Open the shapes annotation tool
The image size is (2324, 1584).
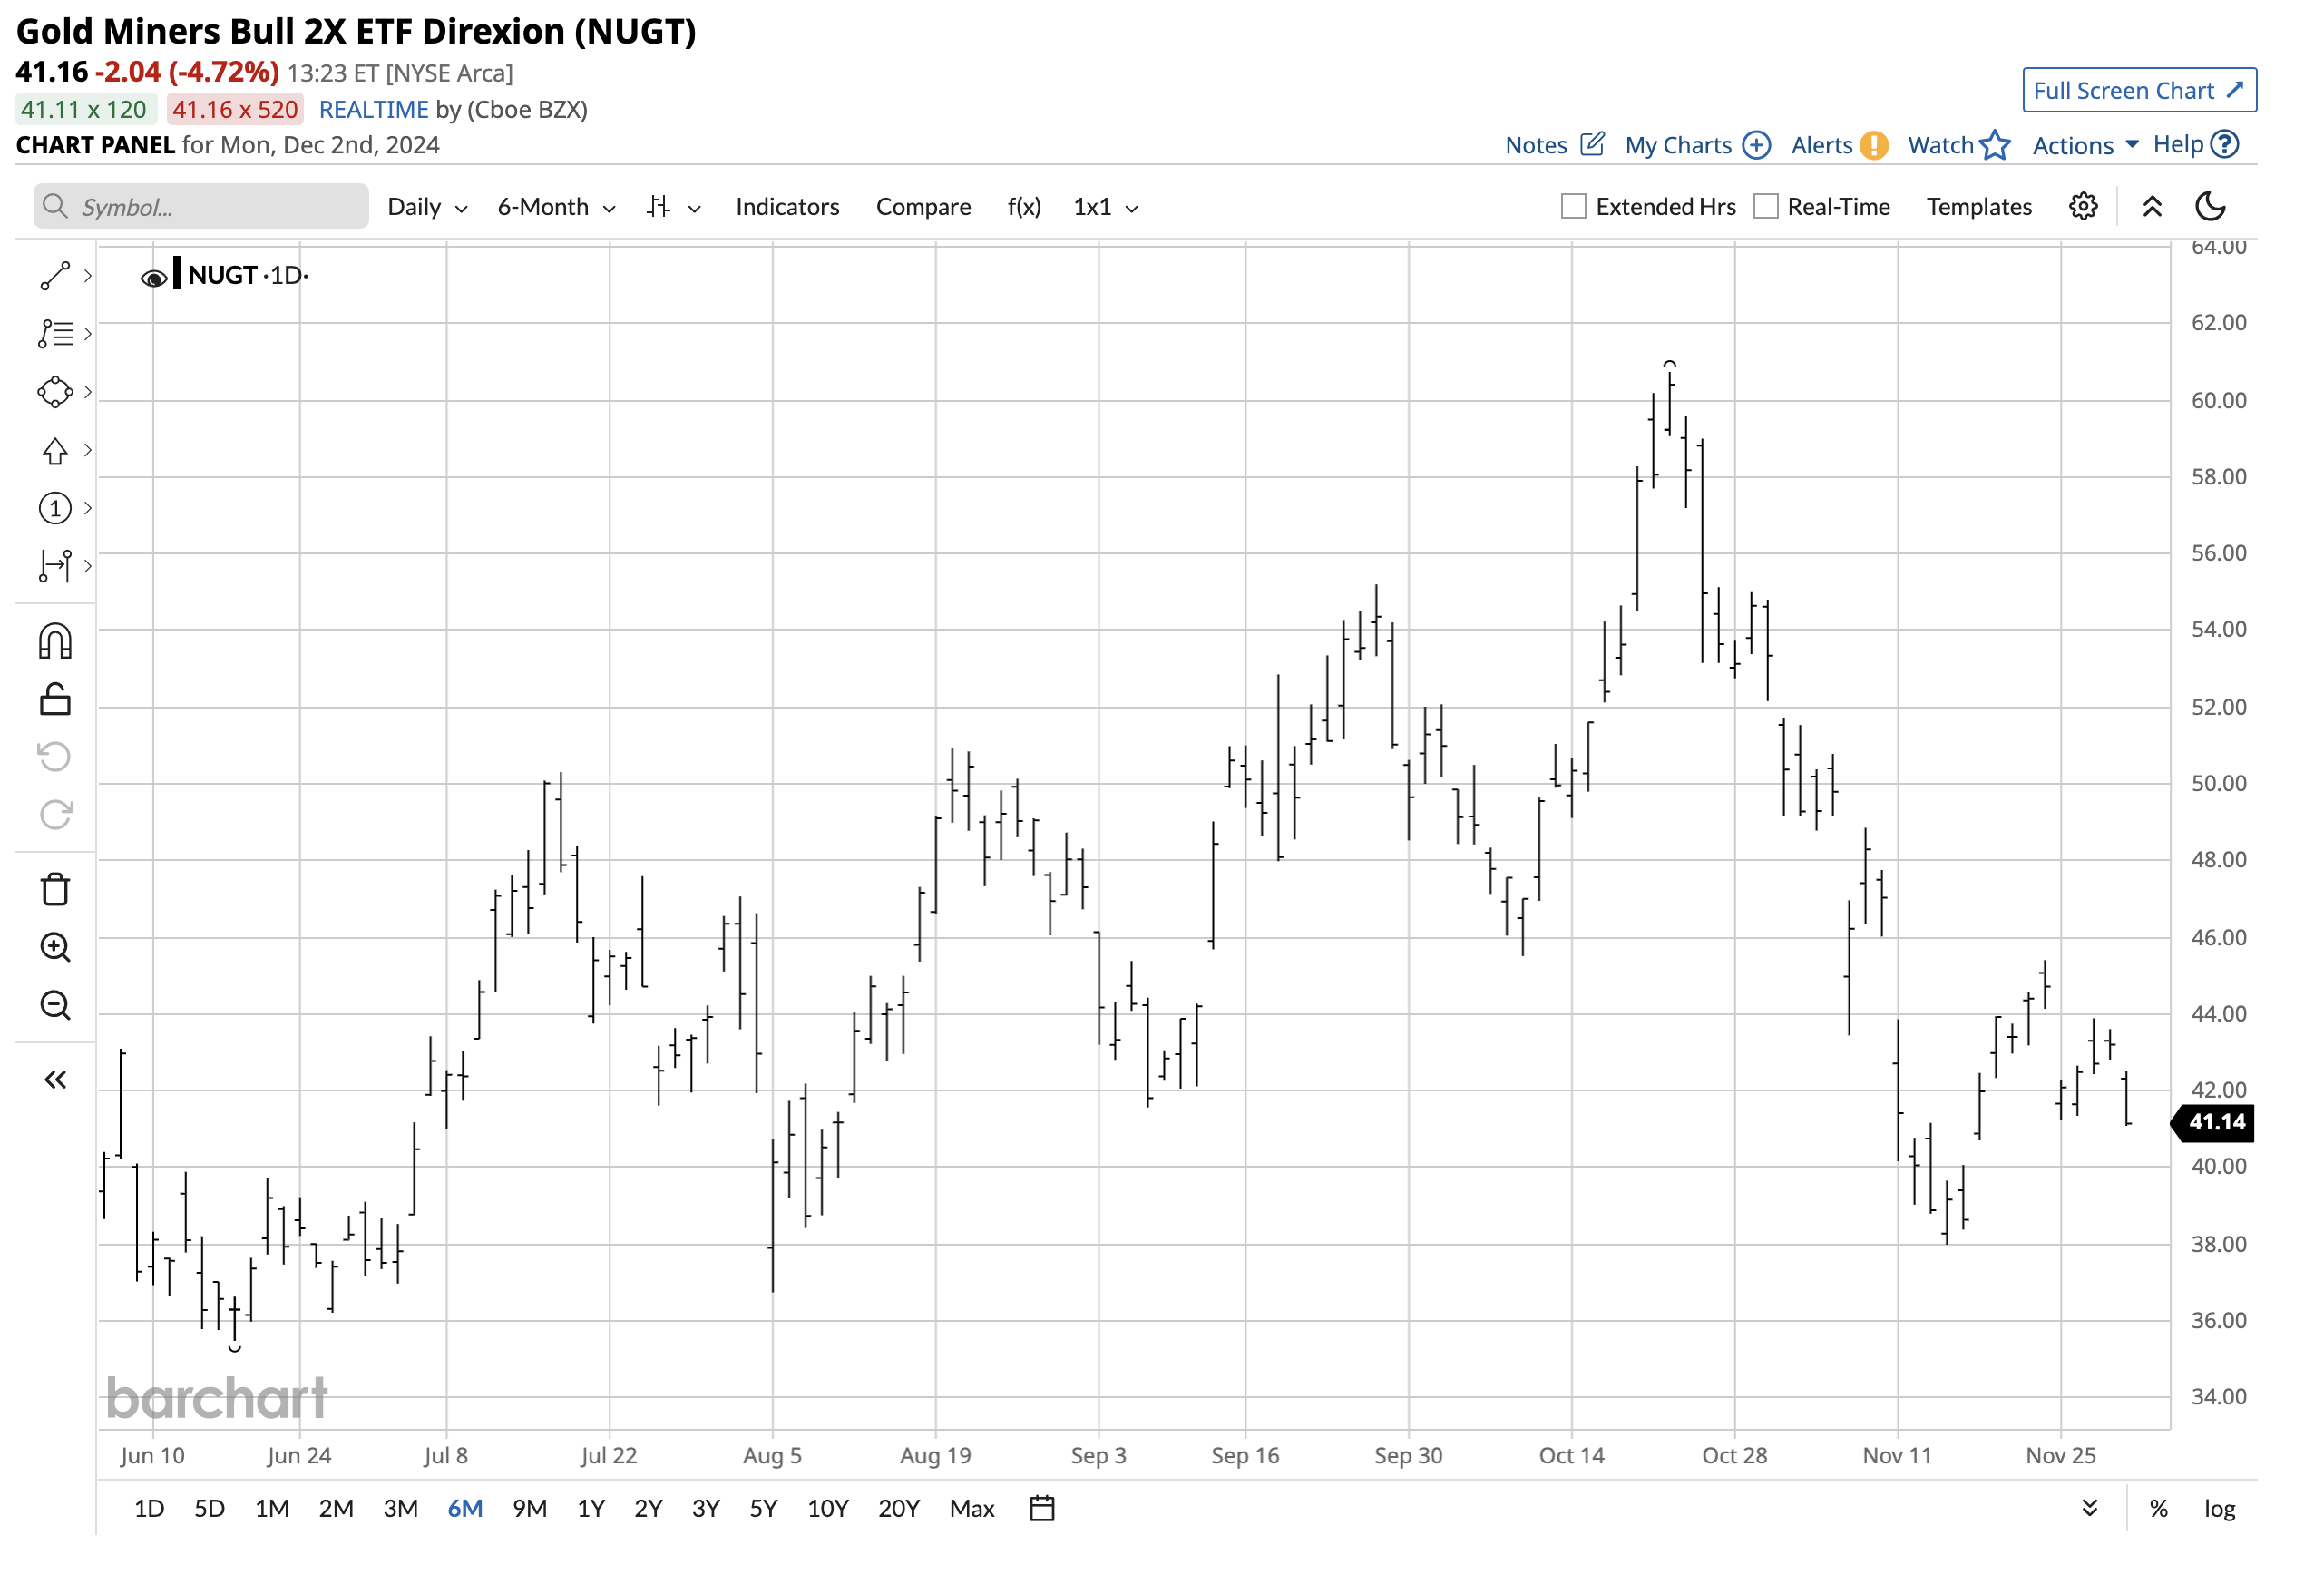55,391
